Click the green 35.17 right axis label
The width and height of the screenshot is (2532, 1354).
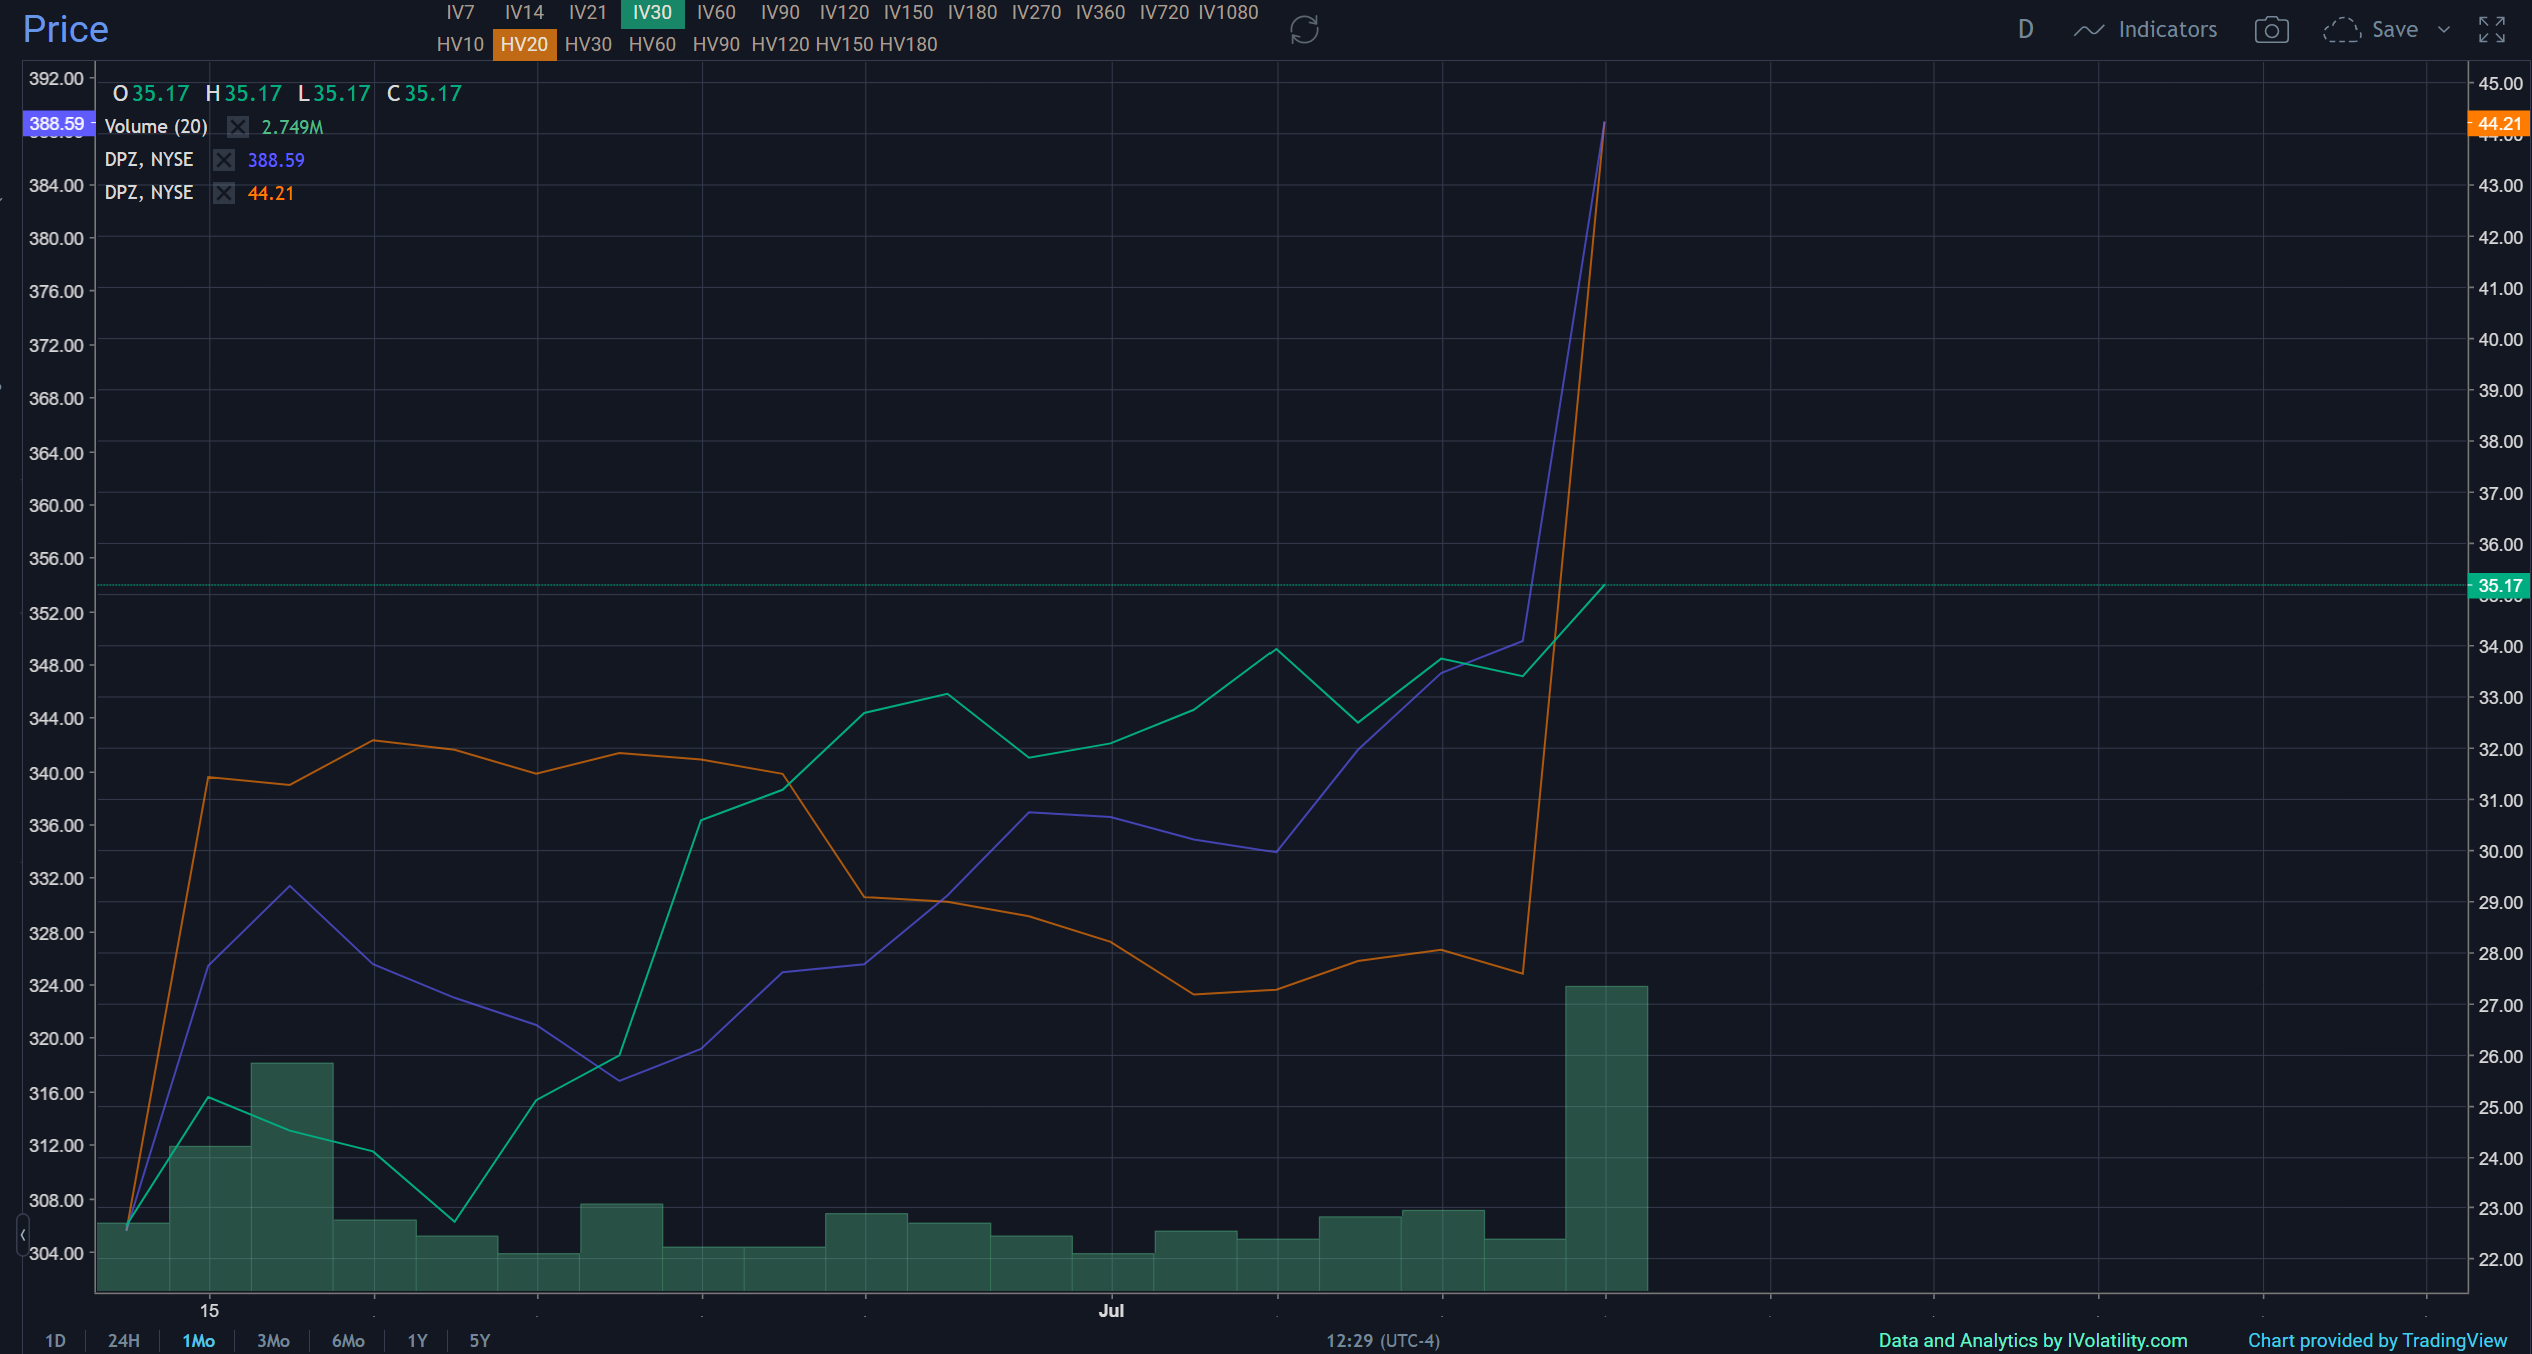point(2499,586)
